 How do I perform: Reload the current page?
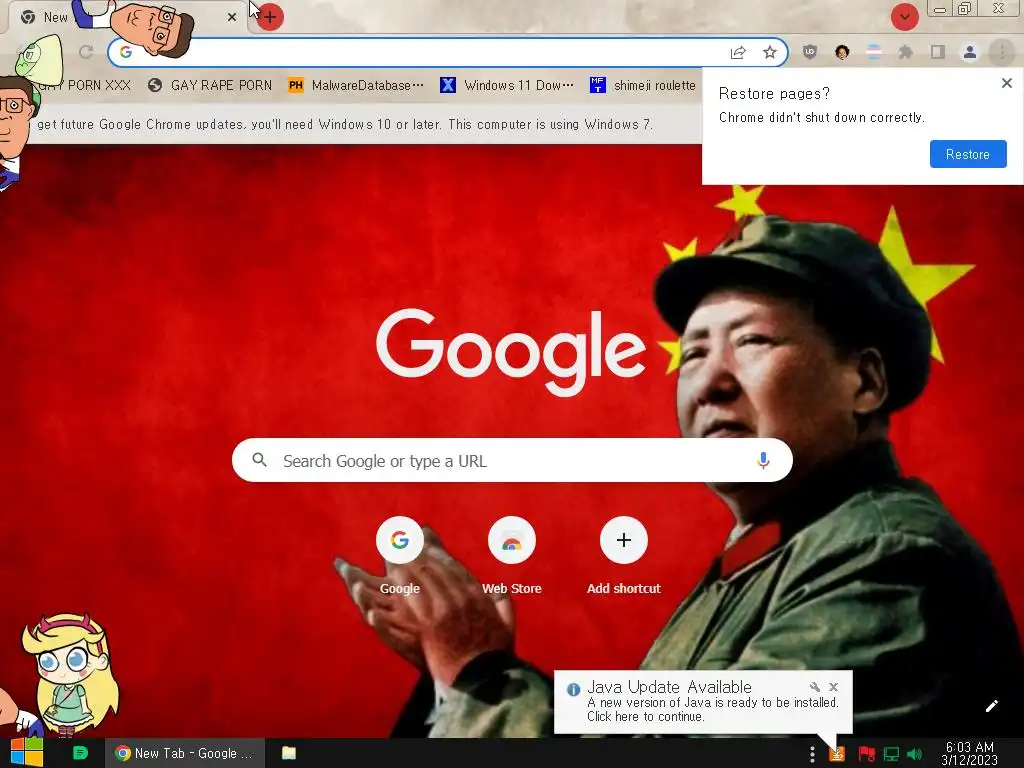tap(86, 52)
